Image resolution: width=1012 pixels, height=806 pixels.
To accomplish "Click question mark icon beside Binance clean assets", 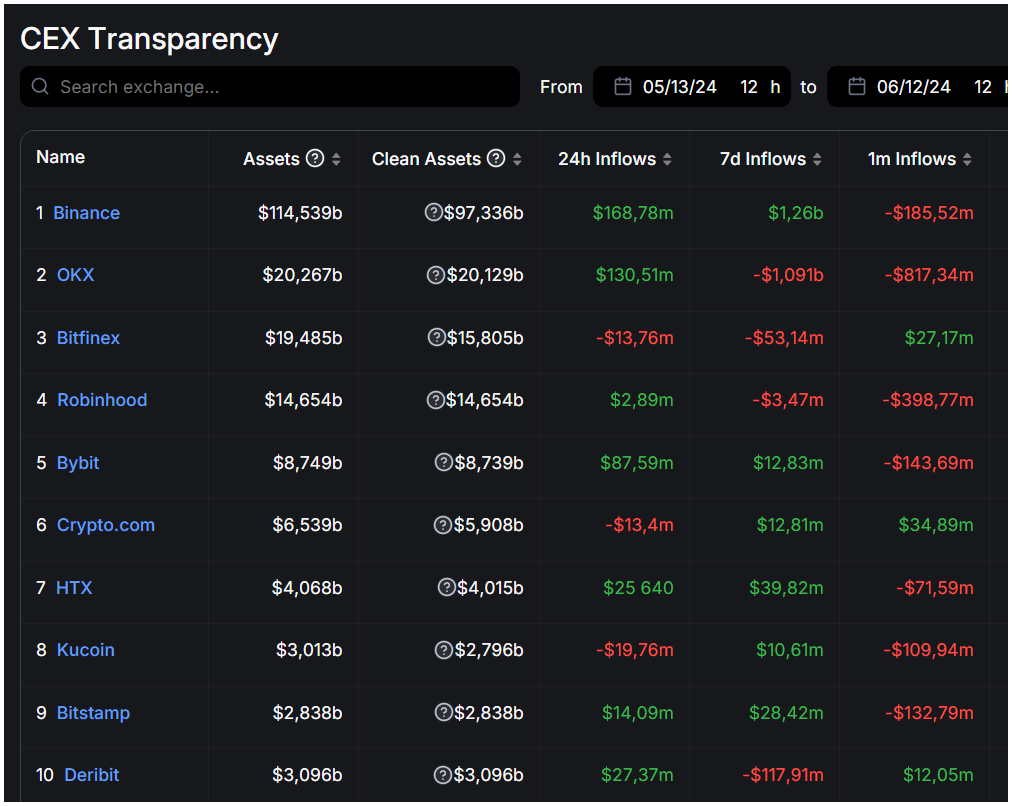I will [x=433, y=212].
